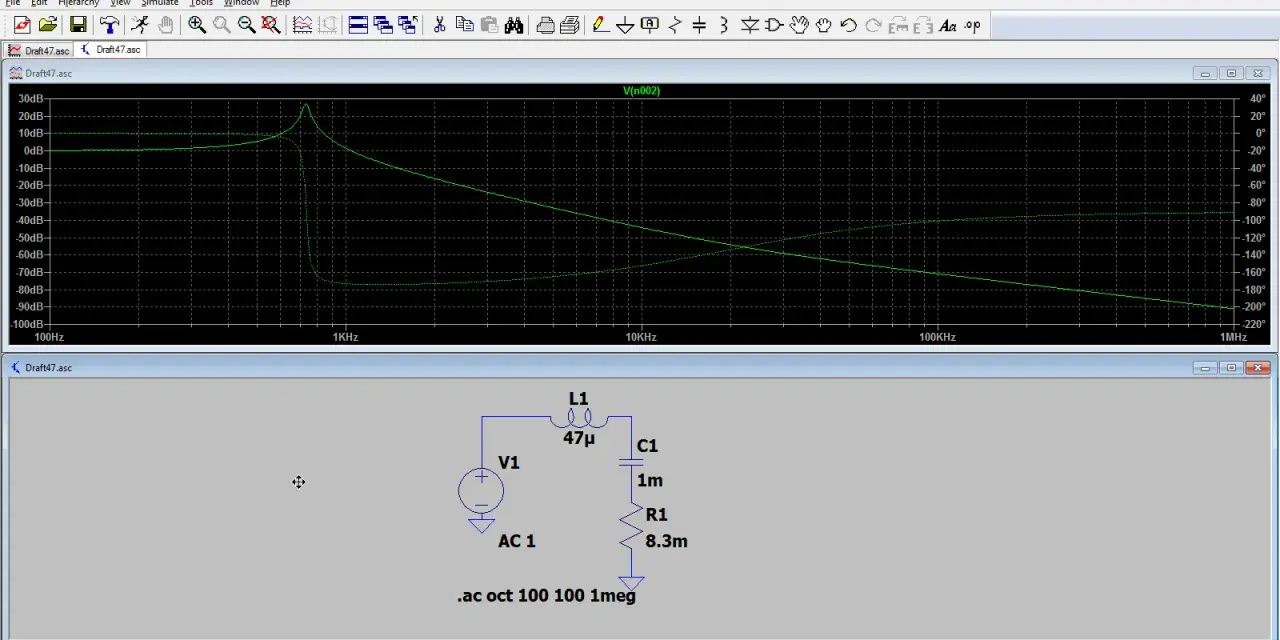Select the Diode component tool

click(x=750, y=25)
